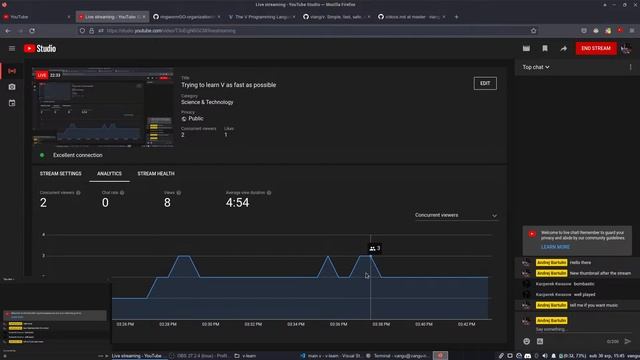Click the red recording icon in taskbar
This screenshot has width=640, height=360.
tap(440, 356)
